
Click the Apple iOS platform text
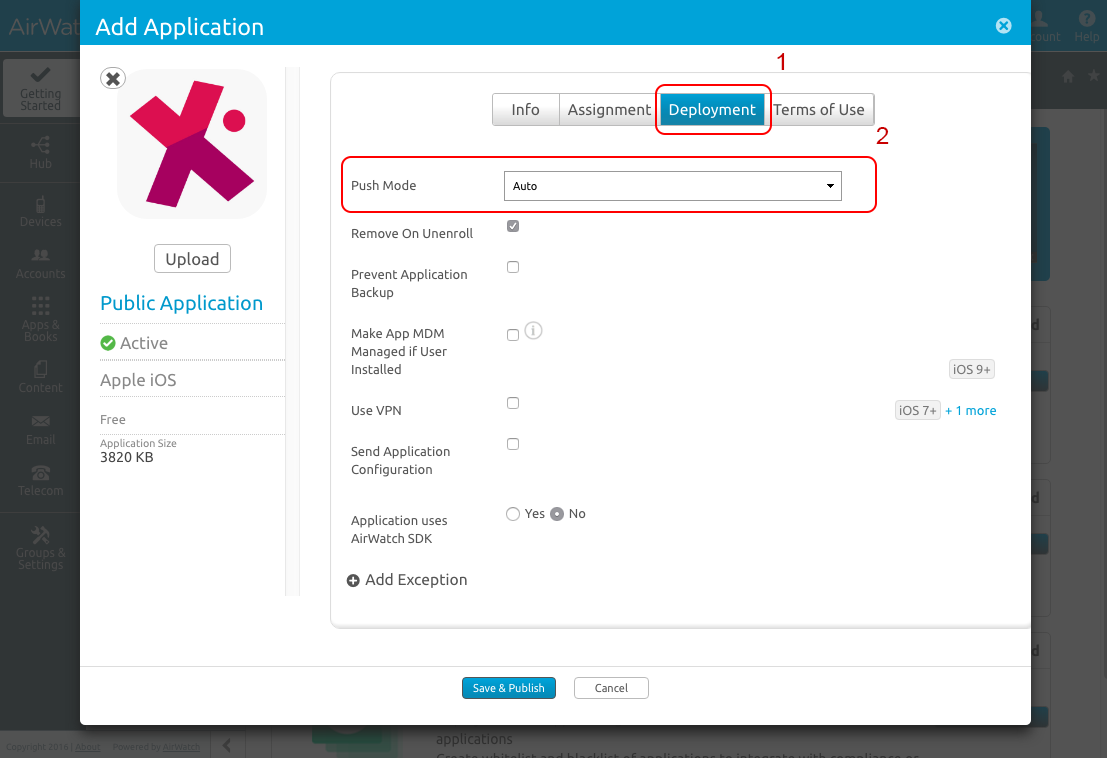[x=138, y=380]
